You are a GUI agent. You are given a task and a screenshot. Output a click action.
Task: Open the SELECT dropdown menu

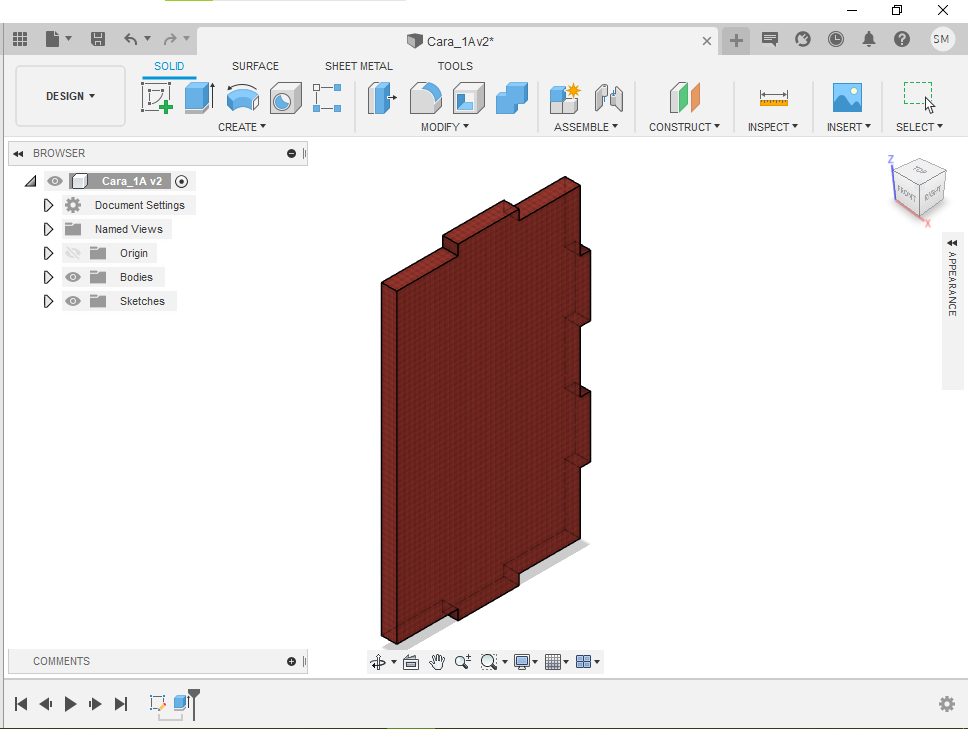point(919,127)
